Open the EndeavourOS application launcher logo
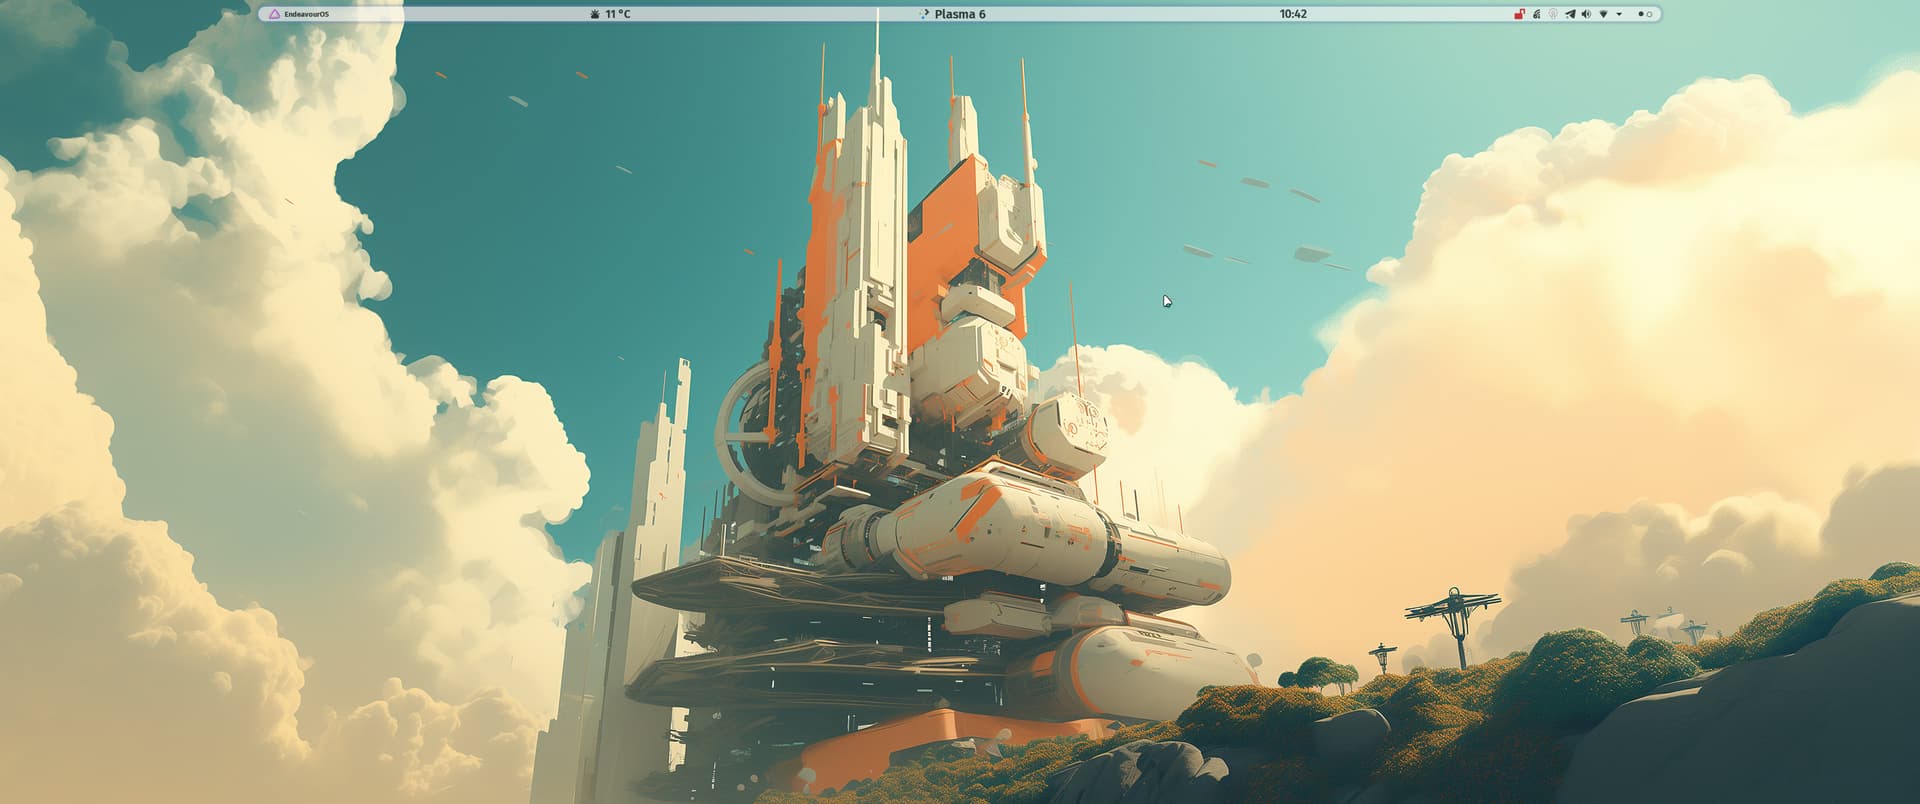The height and width of the screenshot is (804, 1920). pyautogui.click(x=275, y=14)
